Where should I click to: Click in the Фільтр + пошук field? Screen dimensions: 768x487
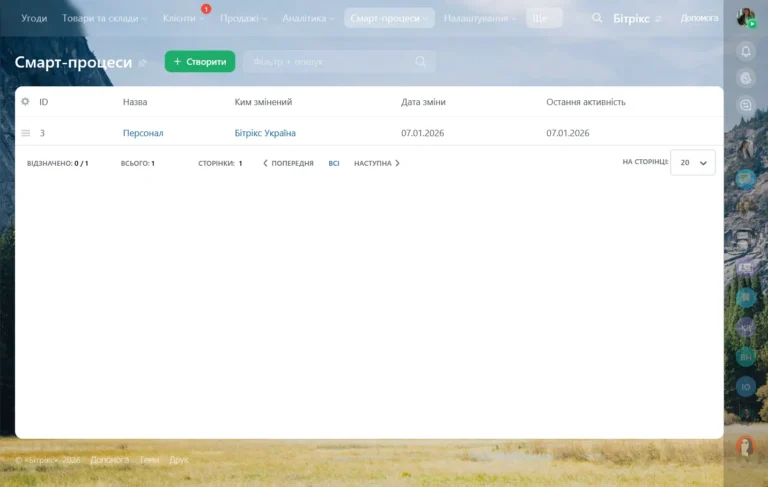pyautogui.click(x=330, y=62)
